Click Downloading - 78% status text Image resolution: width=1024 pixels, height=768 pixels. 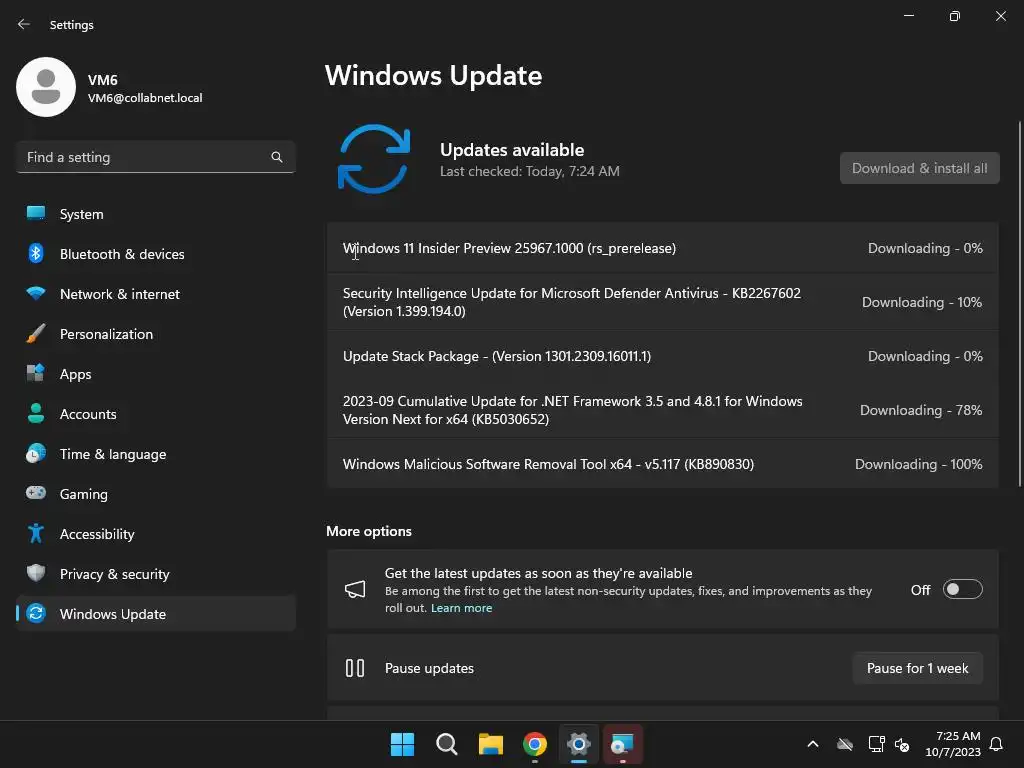(921, 410)
